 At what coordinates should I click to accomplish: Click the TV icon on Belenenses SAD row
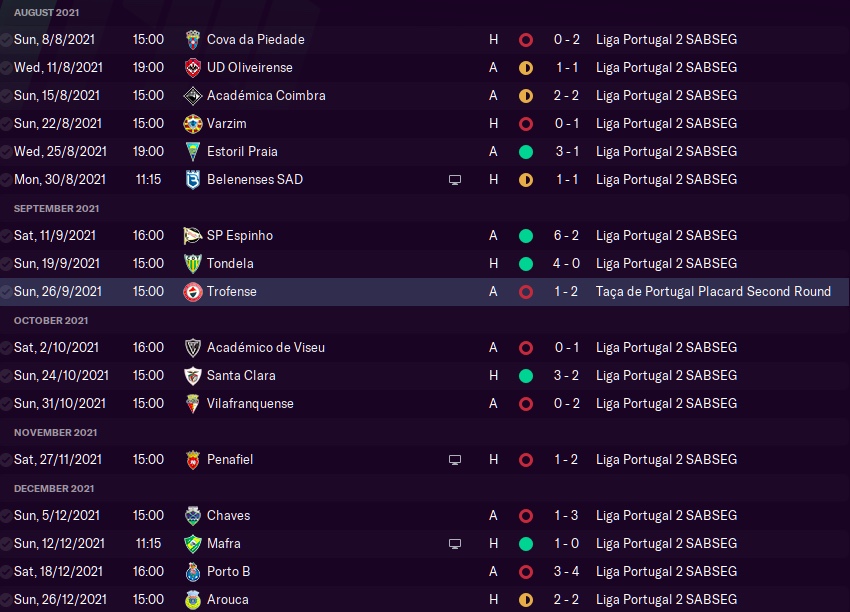click(455, 180)
